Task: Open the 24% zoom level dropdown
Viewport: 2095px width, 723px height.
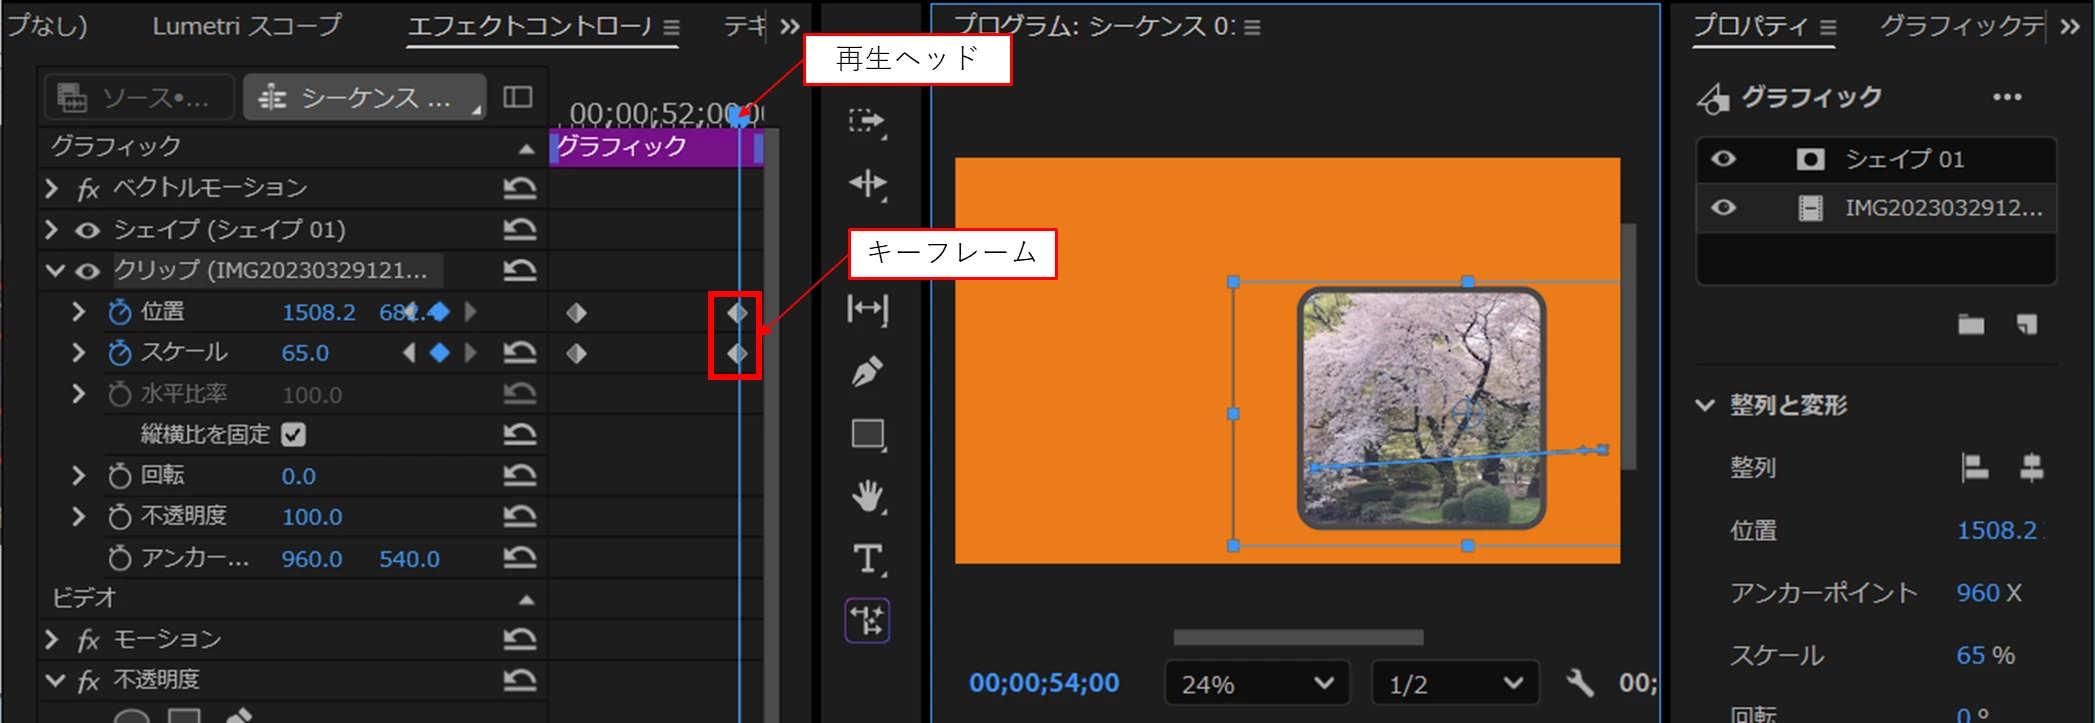Action: pyautogui.click(x=1257, y=684)
